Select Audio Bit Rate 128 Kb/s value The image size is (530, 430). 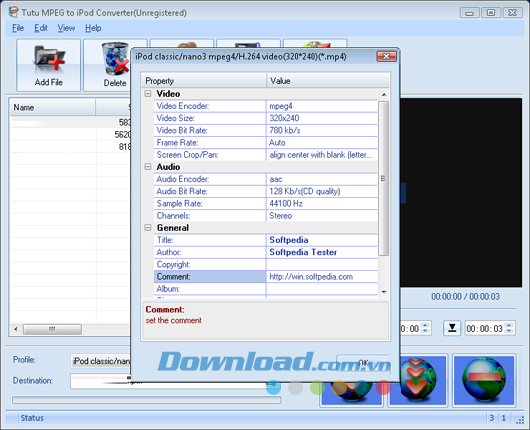coord(322,191)
